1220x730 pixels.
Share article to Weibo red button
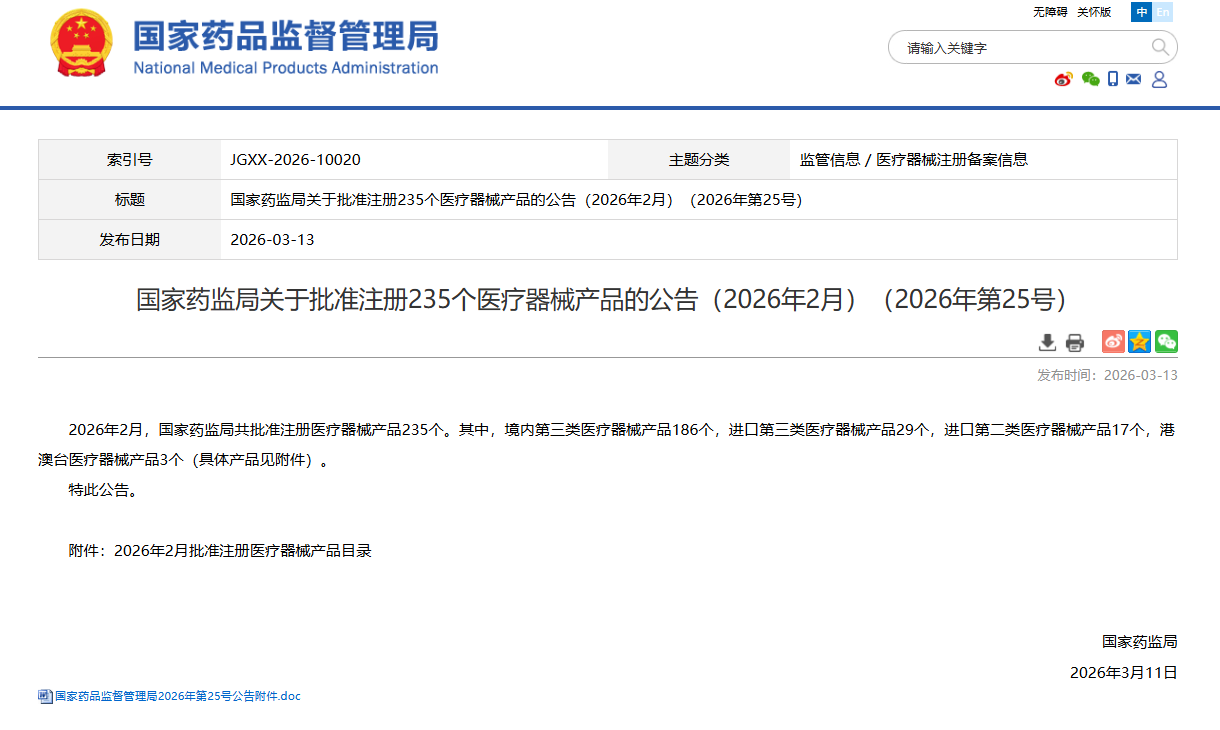(x=1113, y=342)
